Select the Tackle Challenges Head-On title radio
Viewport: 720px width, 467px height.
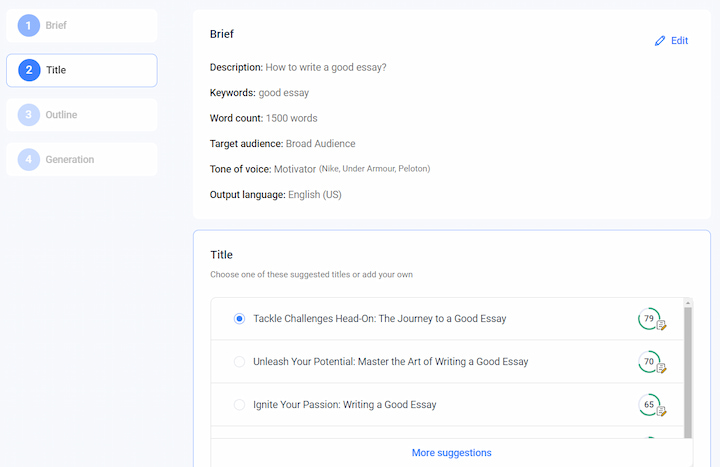(x=239, y=319)
